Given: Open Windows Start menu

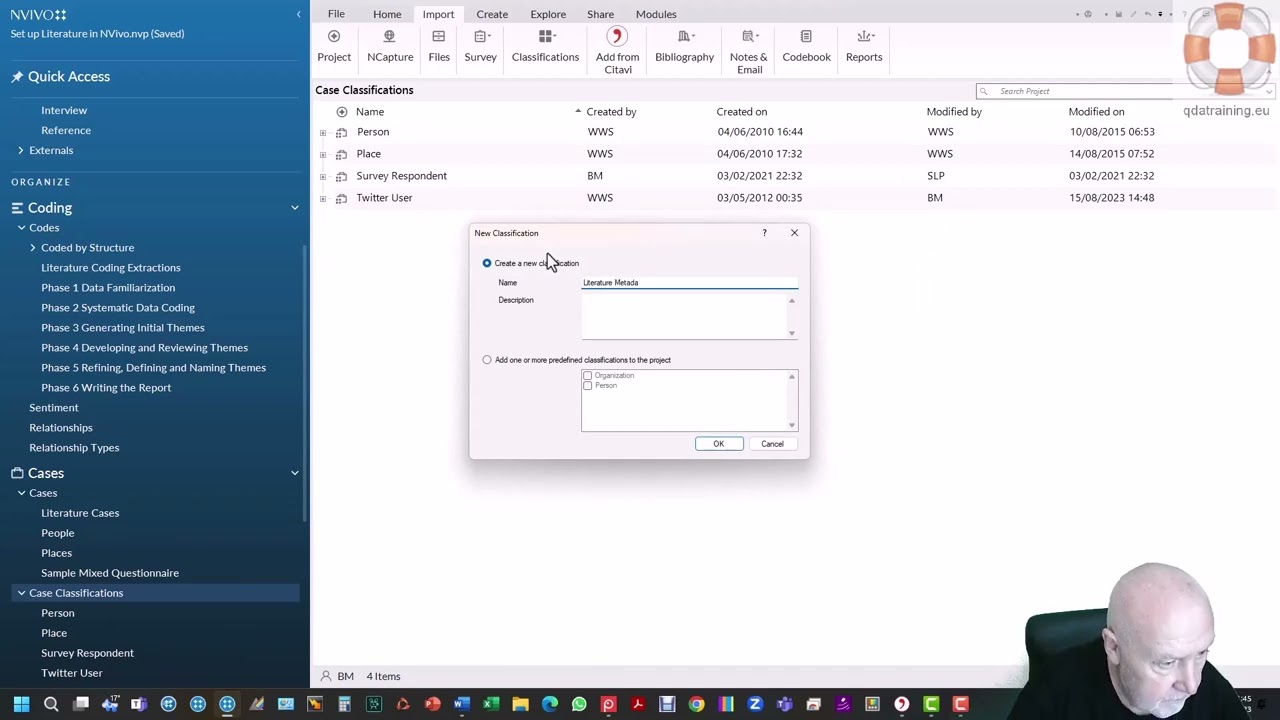Looking at the screenshot, I should click(21, 705).
